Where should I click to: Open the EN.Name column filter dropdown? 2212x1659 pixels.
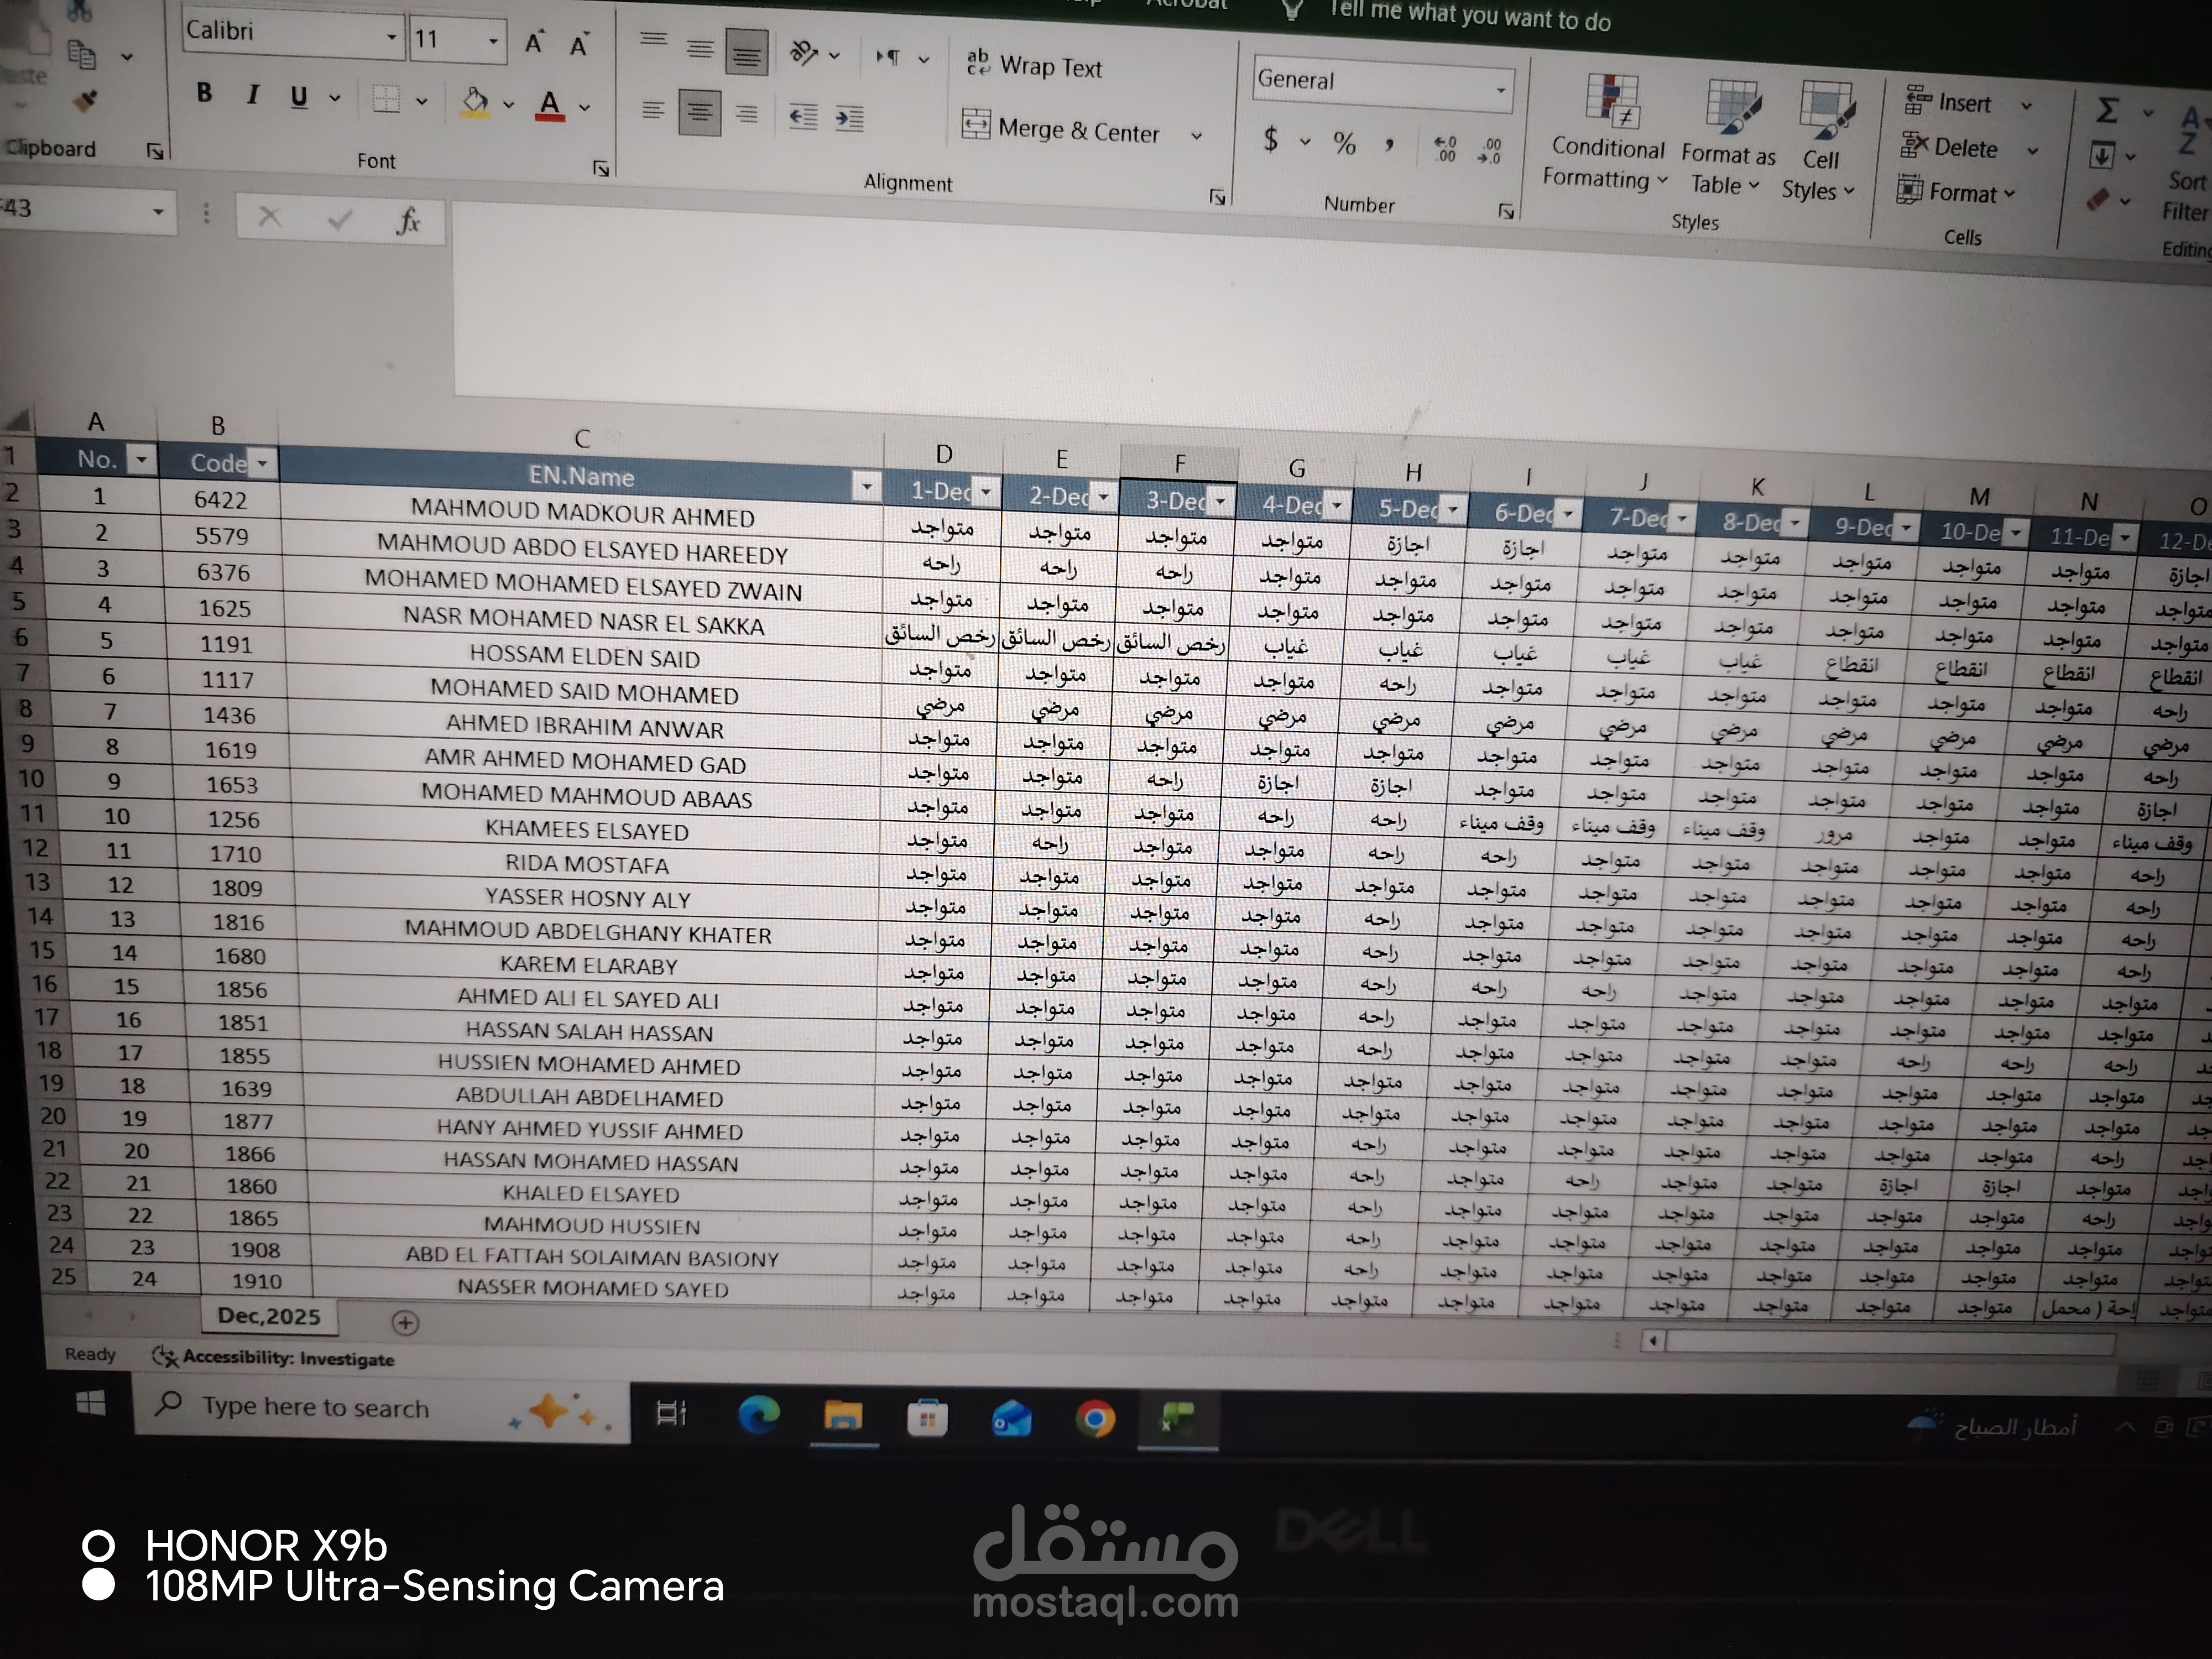point(866,486)
